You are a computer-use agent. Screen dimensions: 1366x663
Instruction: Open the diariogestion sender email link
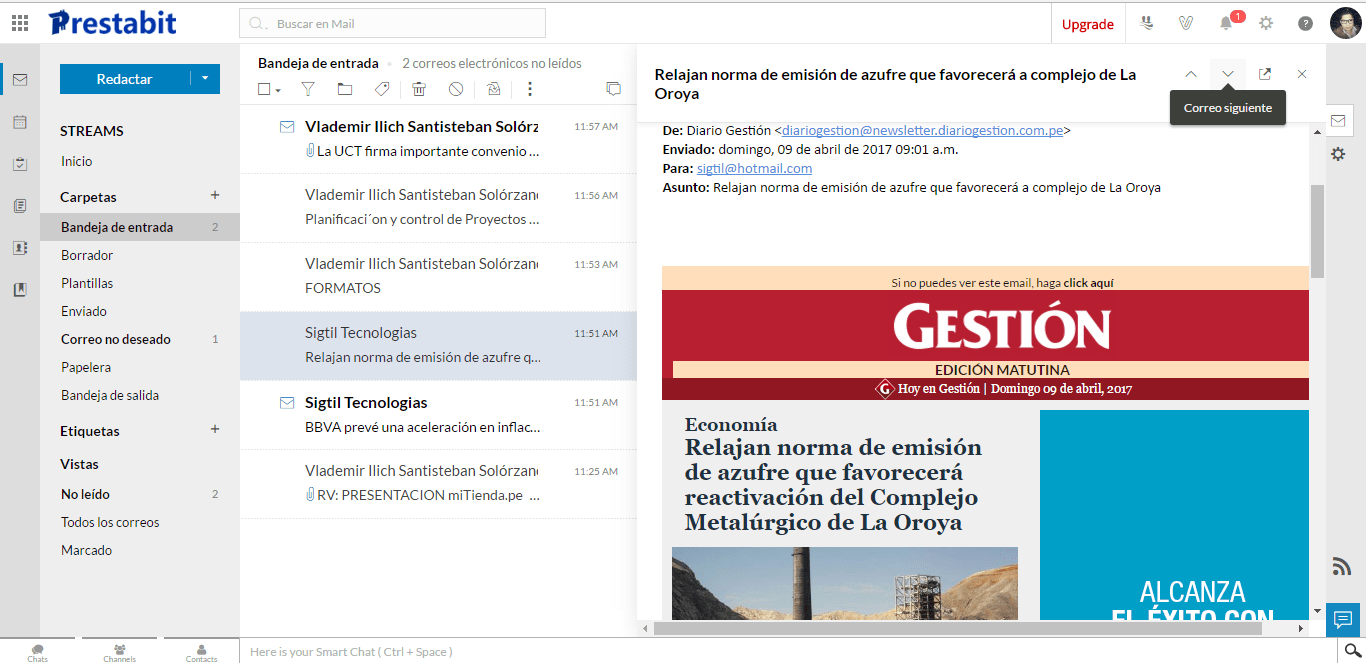(922, 130)
